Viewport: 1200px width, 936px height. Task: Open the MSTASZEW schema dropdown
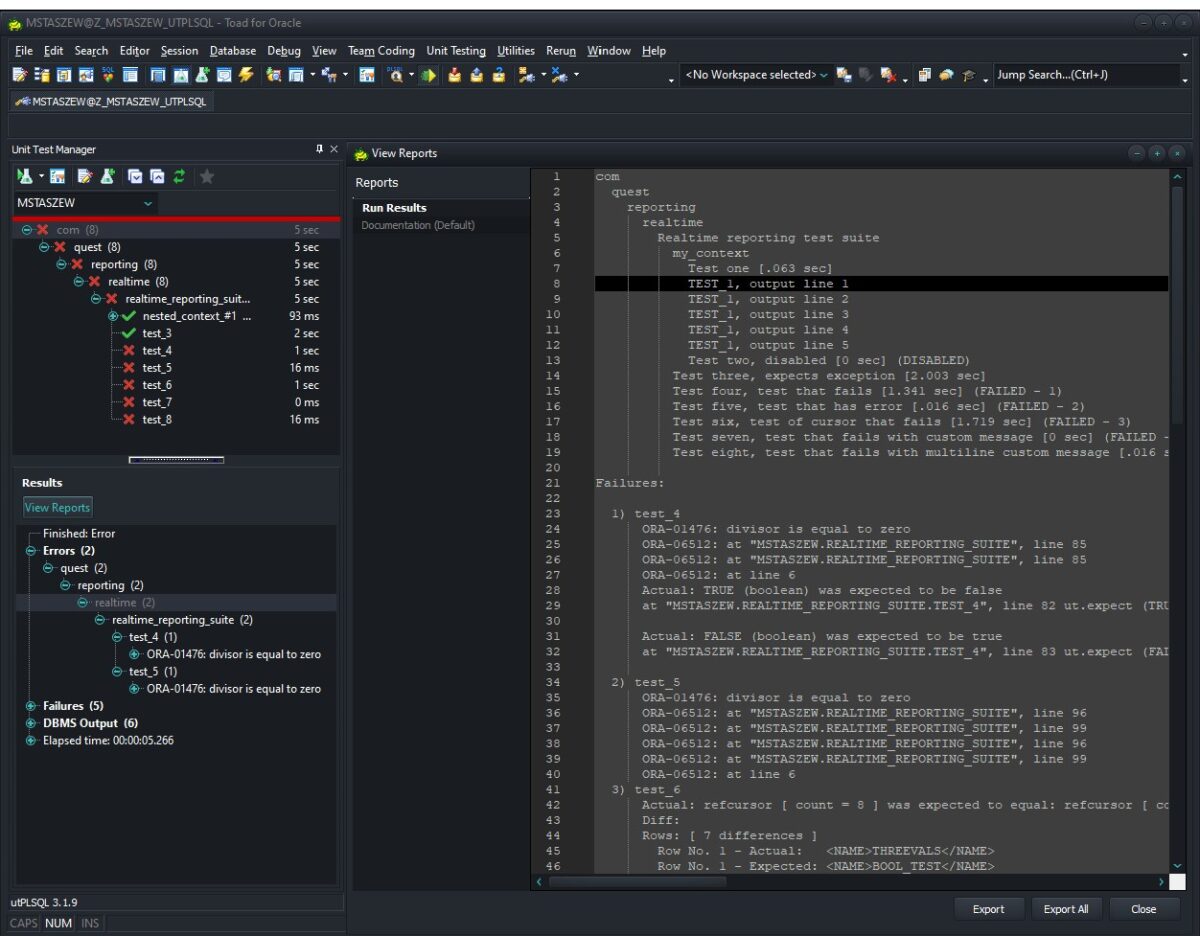[86, 203]
